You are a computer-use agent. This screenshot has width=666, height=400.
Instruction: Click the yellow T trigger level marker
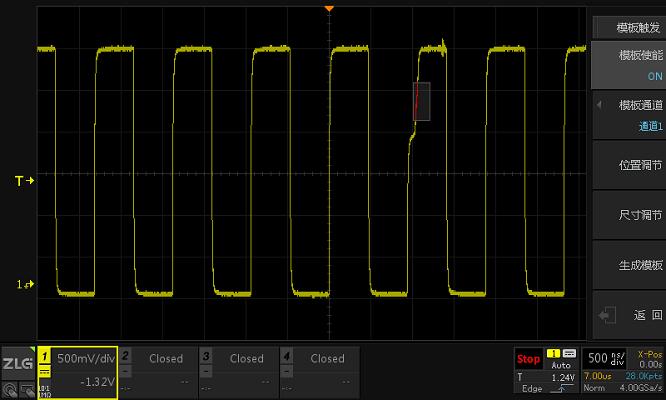point(25,181)
